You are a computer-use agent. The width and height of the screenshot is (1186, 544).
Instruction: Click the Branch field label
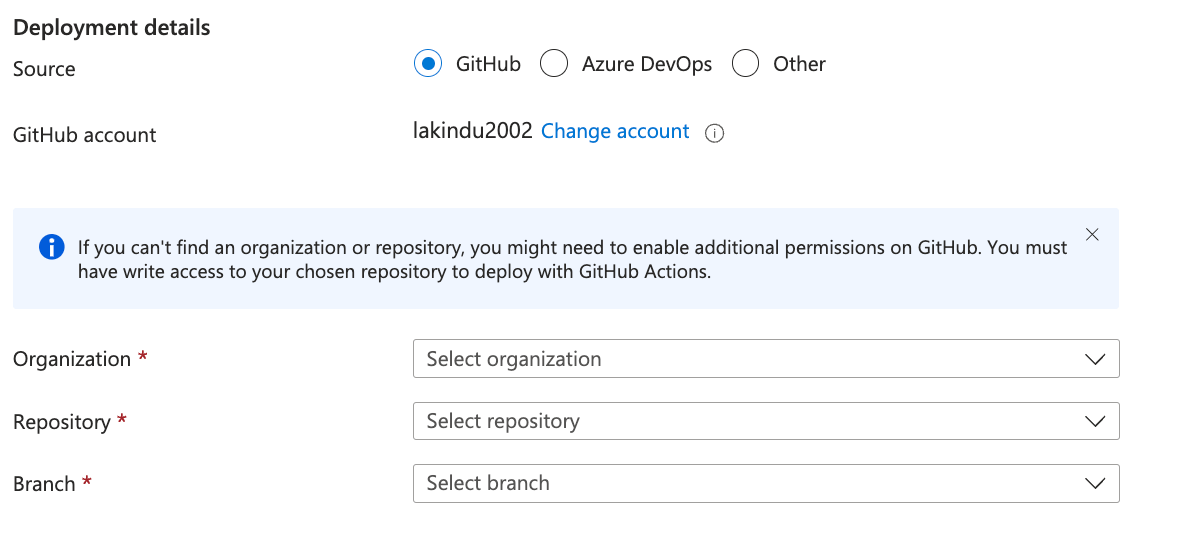click(x=44, y=484)
